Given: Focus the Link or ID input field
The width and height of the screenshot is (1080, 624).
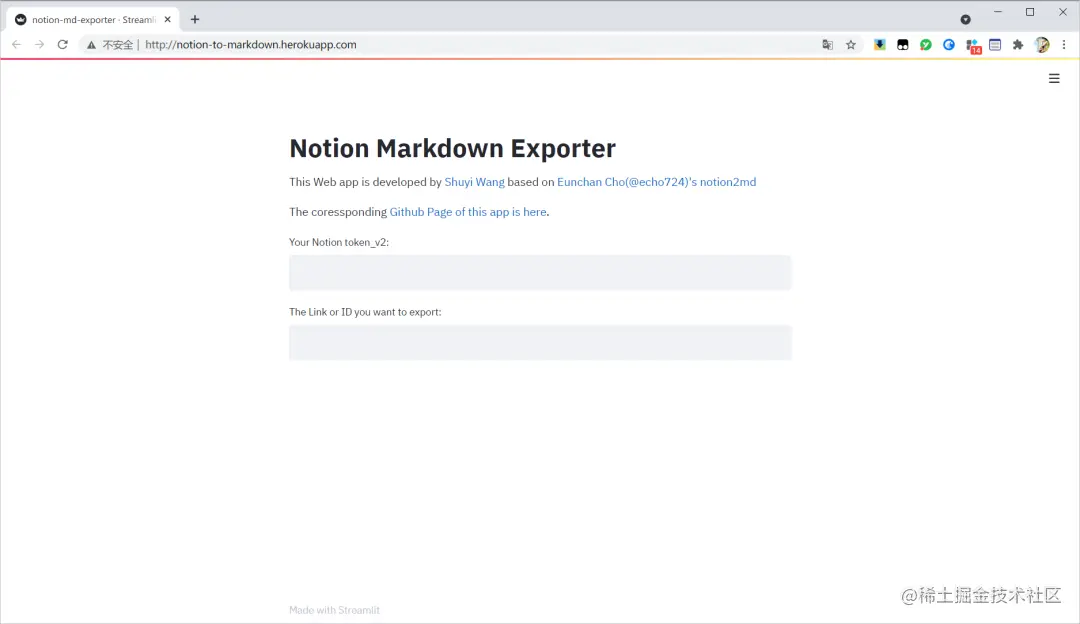Looking at the screenshot, I should (540, 342).
